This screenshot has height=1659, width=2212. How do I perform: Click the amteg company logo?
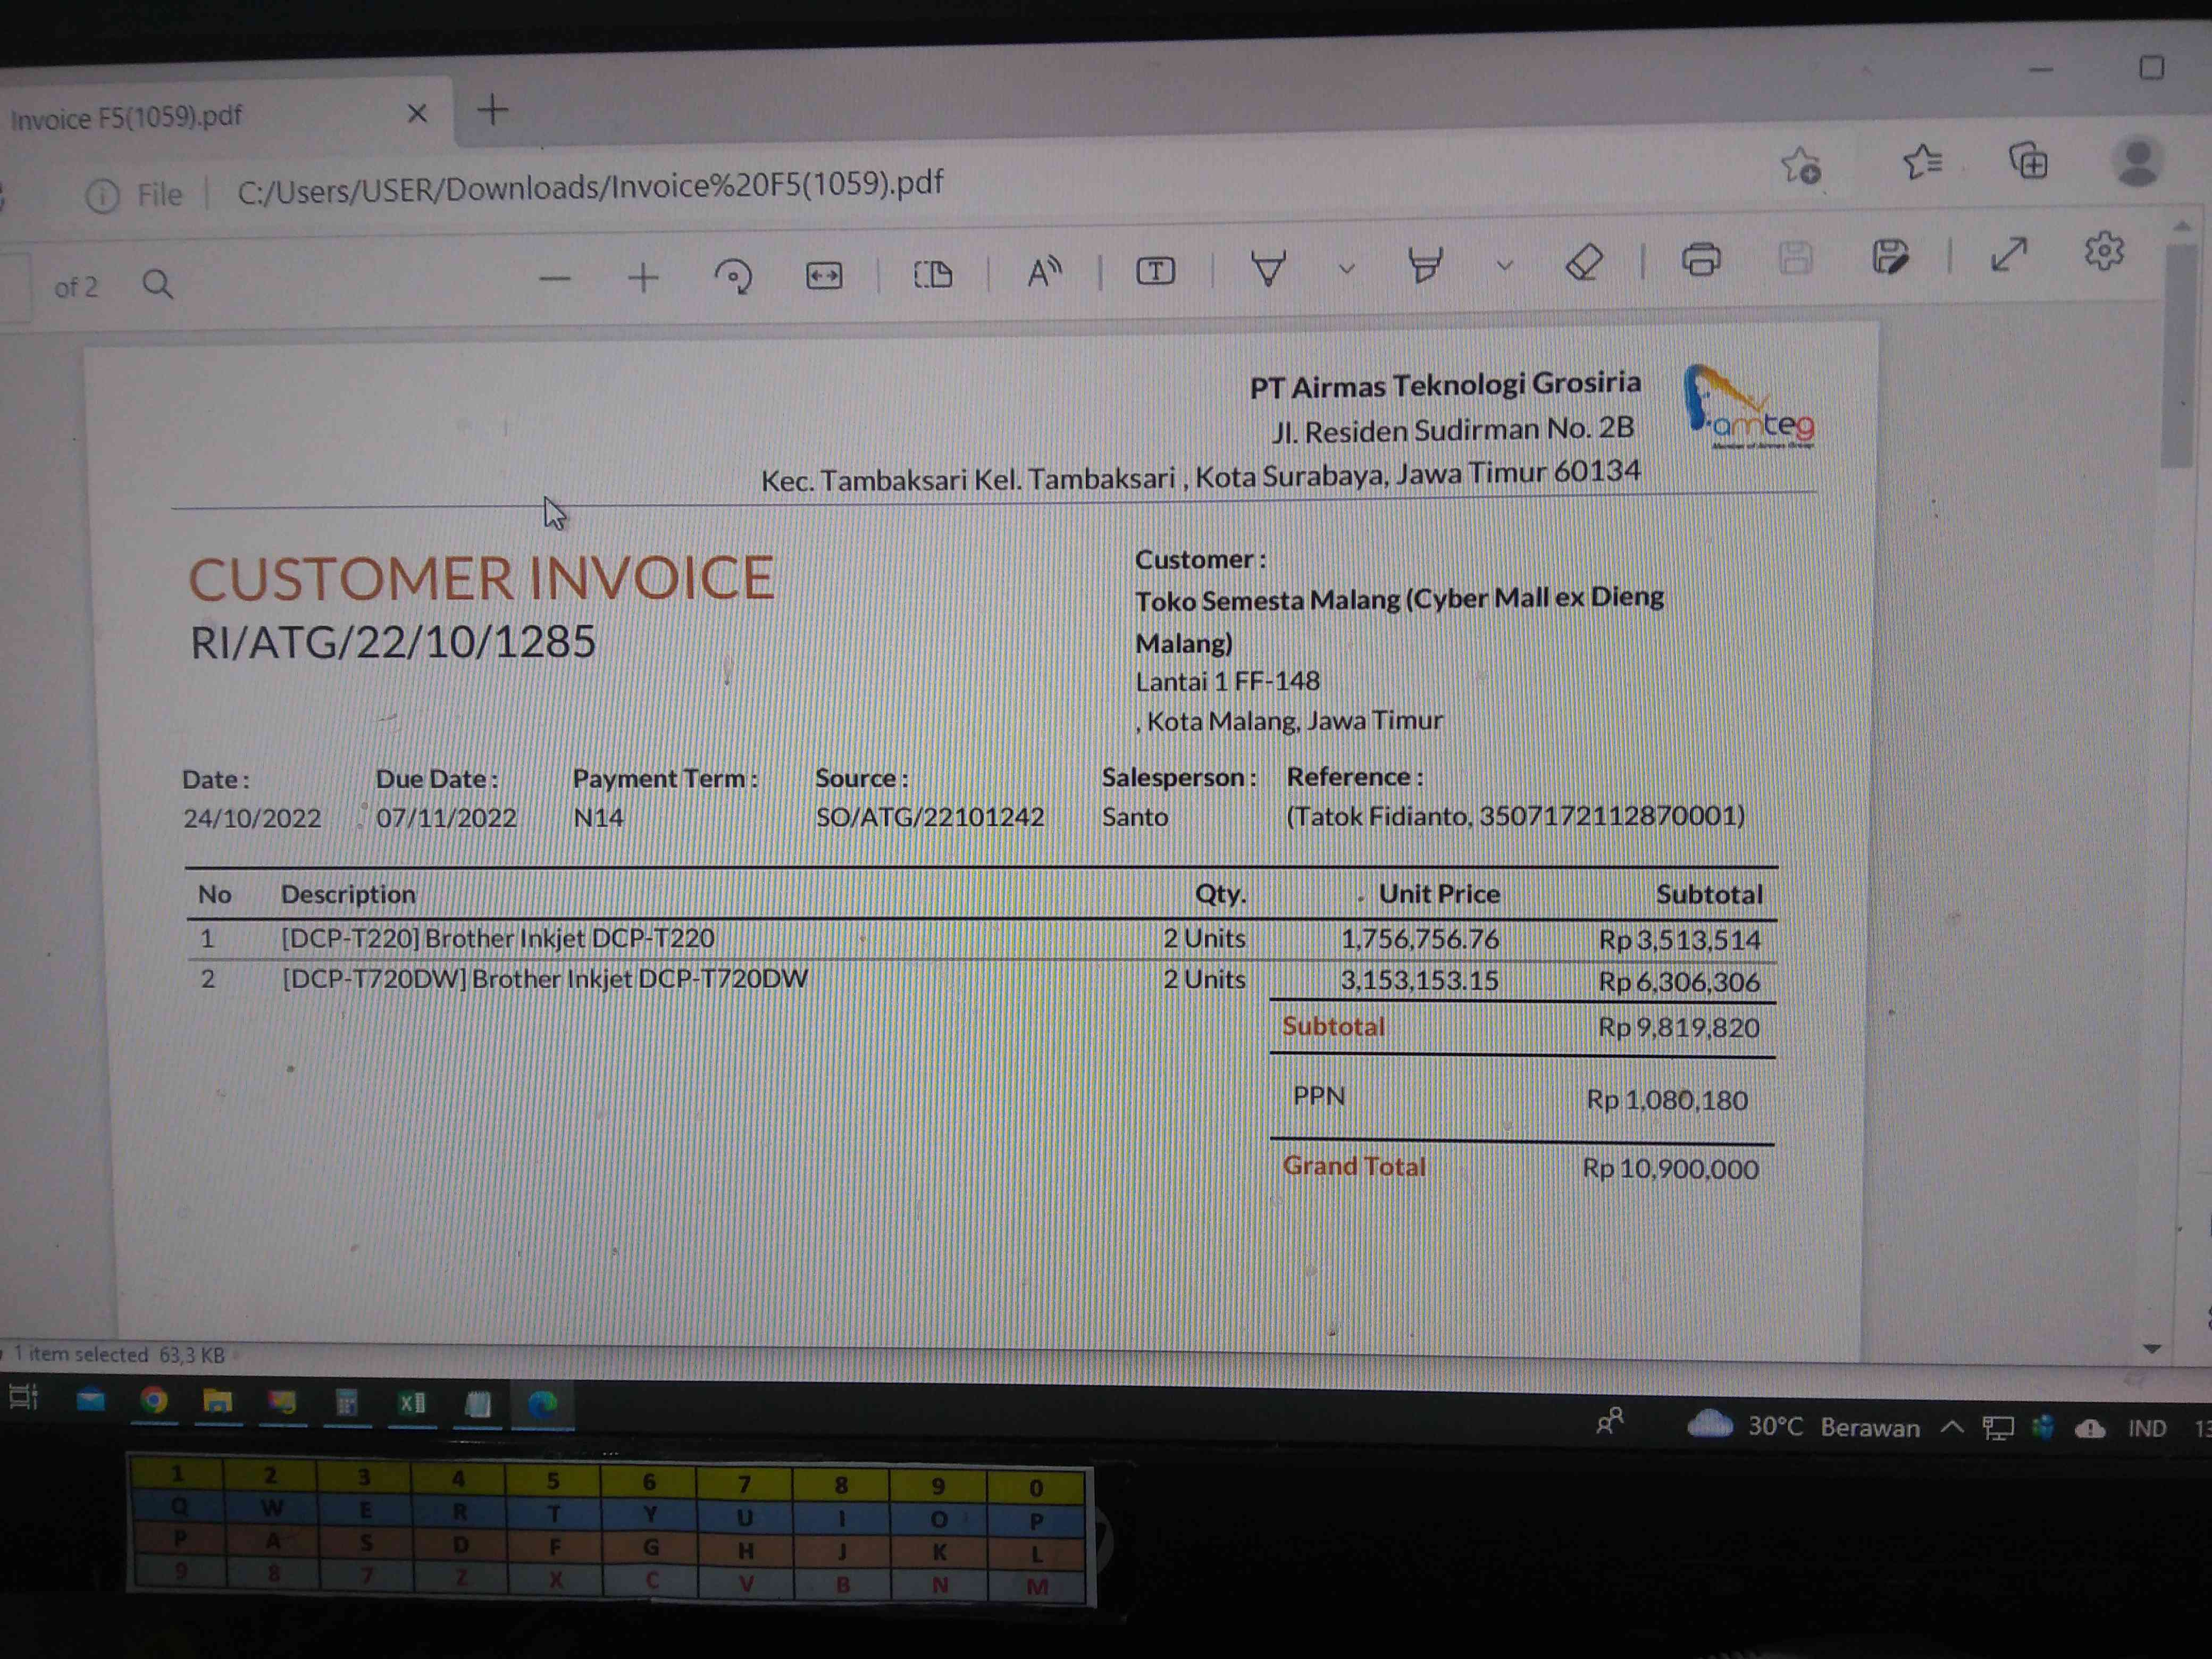[1749, 408]
